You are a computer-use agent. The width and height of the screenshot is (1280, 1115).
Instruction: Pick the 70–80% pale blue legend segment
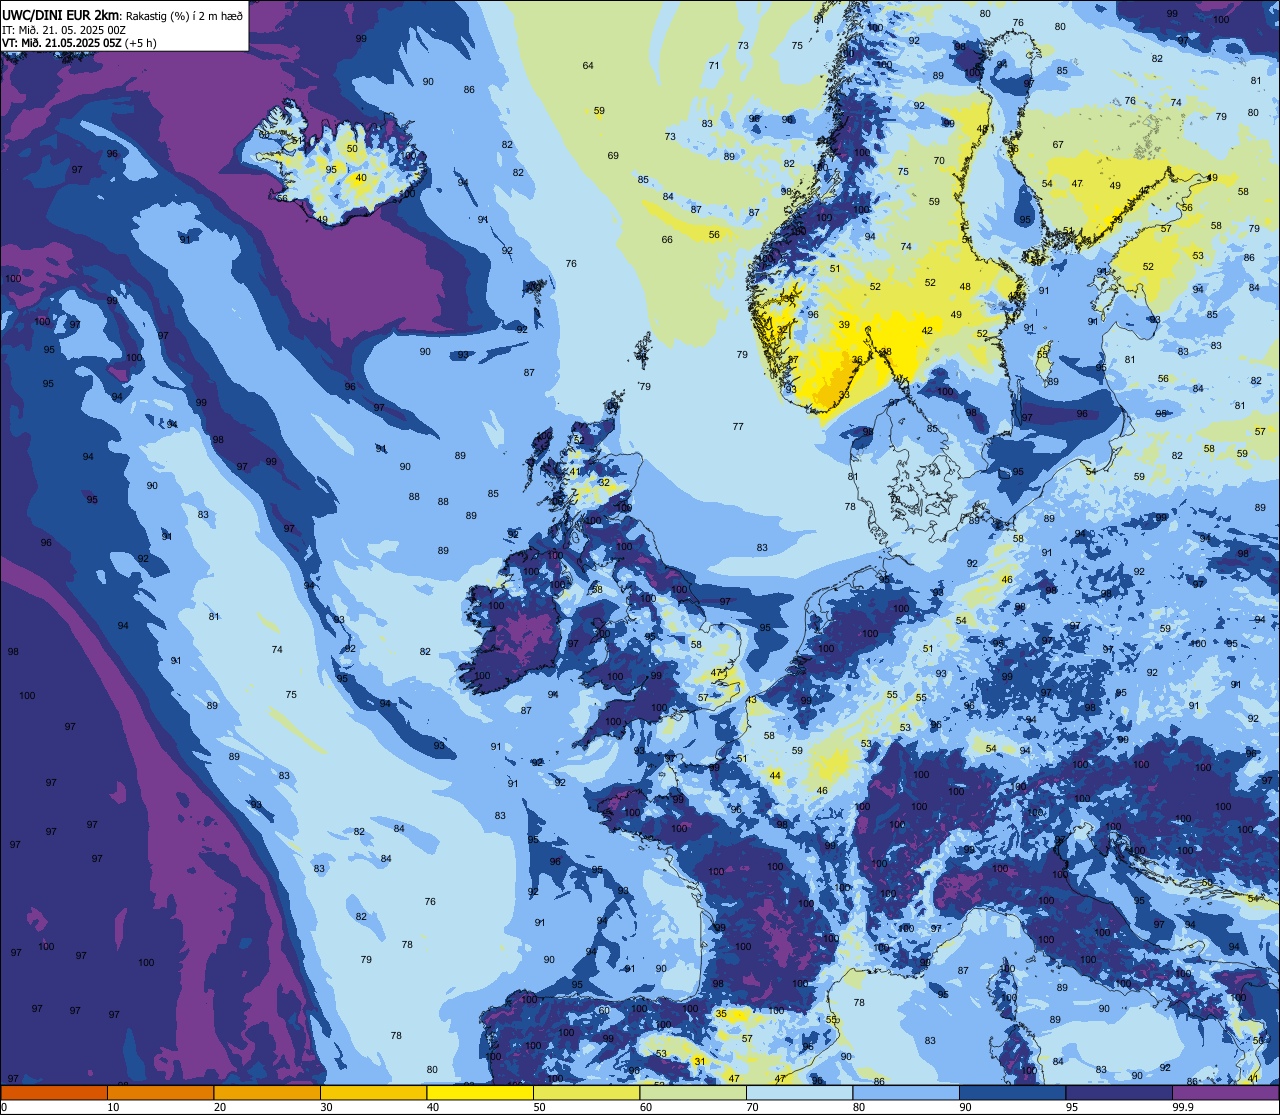(800, 1093)
